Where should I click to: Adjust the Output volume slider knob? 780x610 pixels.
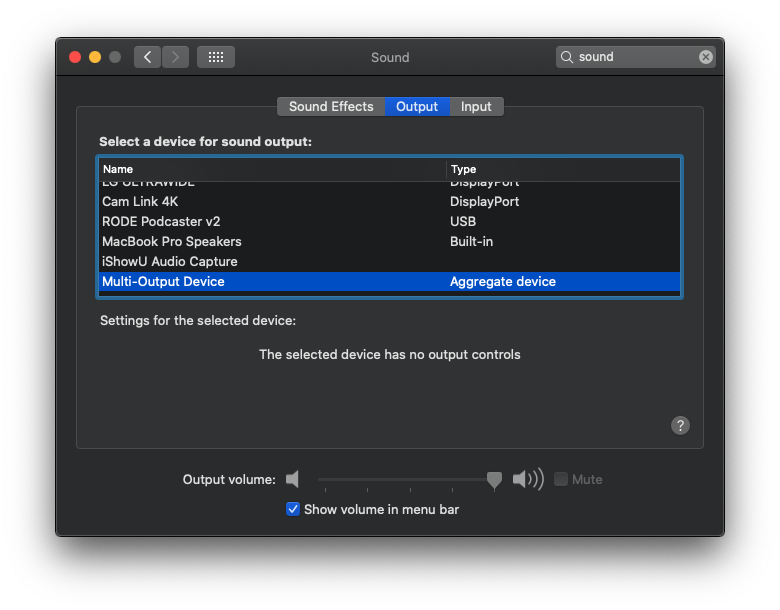point(494,480)
